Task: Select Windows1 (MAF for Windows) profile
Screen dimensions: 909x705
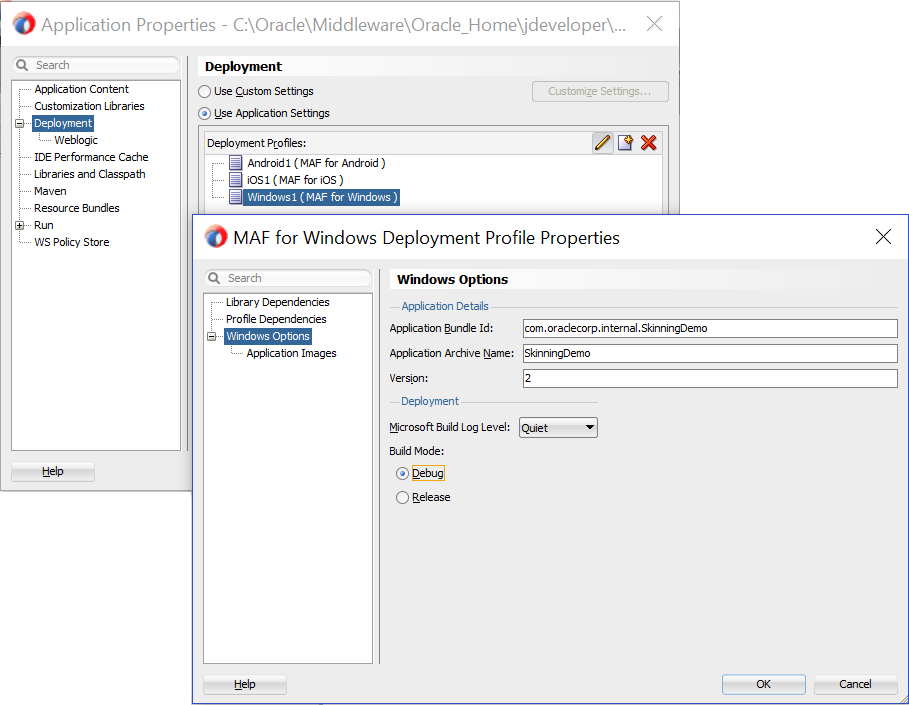Action: pos(322,197)
